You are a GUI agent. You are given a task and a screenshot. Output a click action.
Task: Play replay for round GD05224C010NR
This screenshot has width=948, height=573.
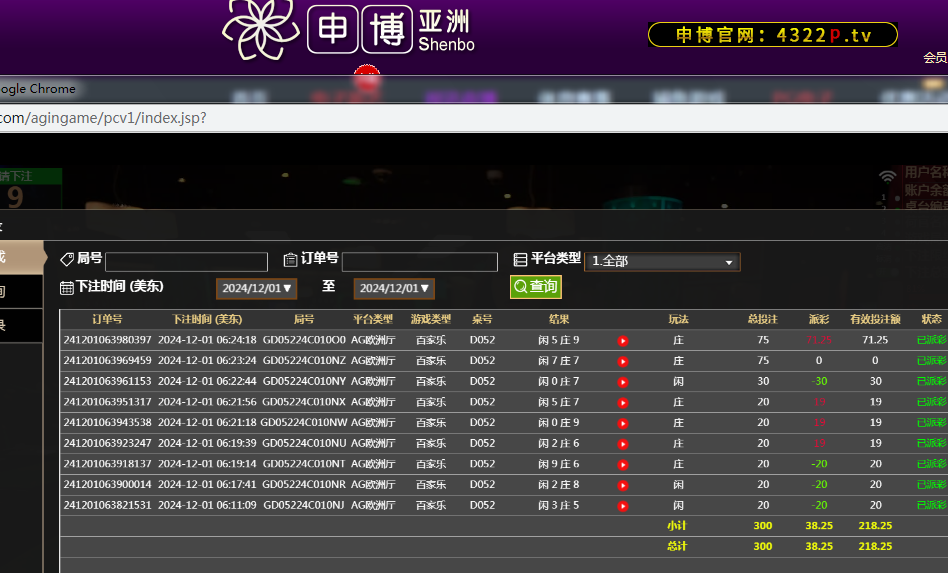coord(622,485)
